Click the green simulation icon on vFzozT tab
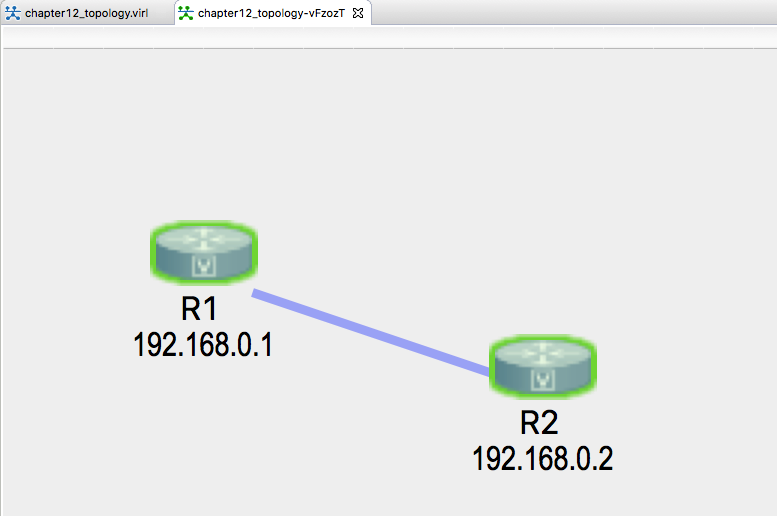 [x=186, y=13]
